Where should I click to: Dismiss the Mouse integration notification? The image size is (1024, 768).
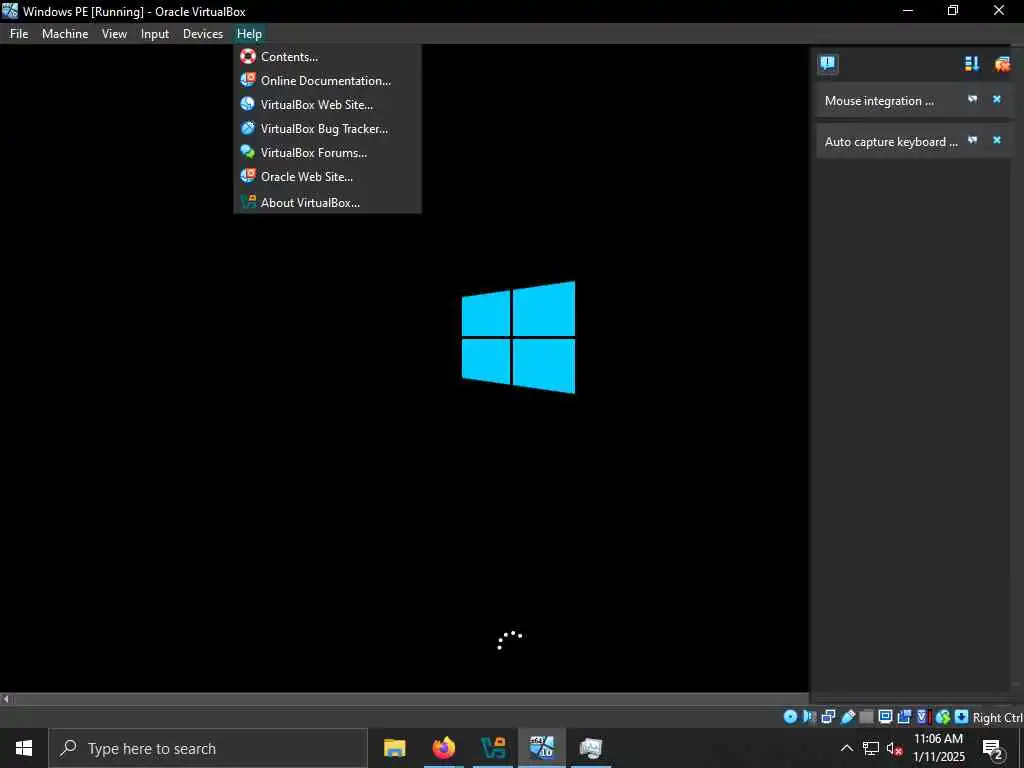997,99
